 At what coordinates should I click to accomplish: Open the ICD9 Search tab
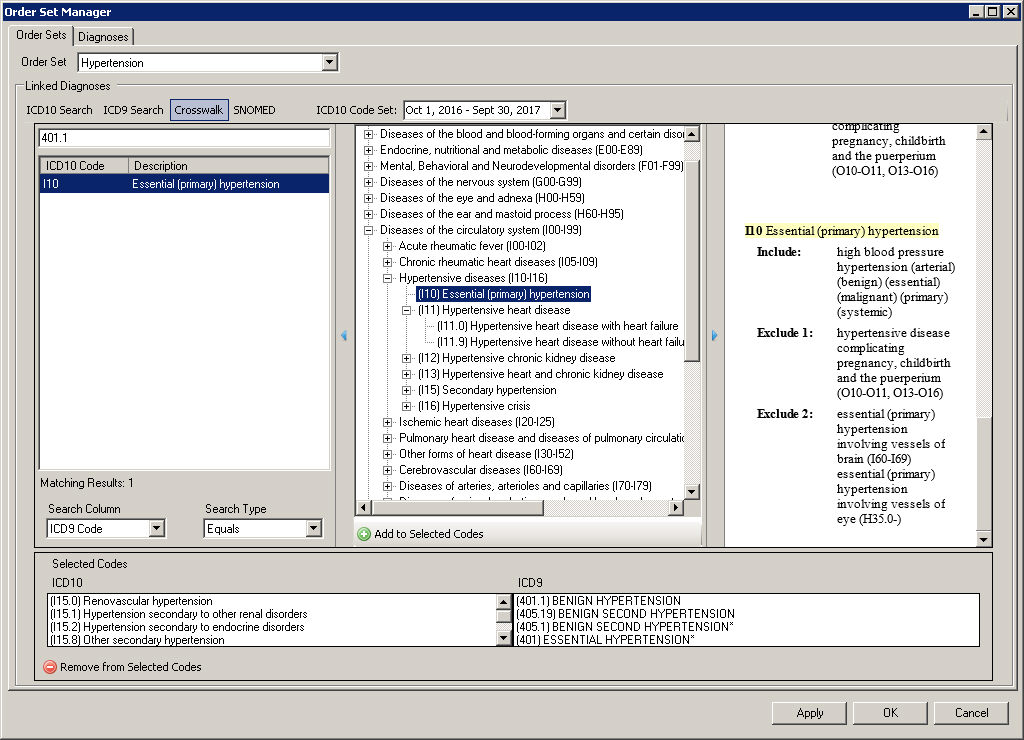133,110
